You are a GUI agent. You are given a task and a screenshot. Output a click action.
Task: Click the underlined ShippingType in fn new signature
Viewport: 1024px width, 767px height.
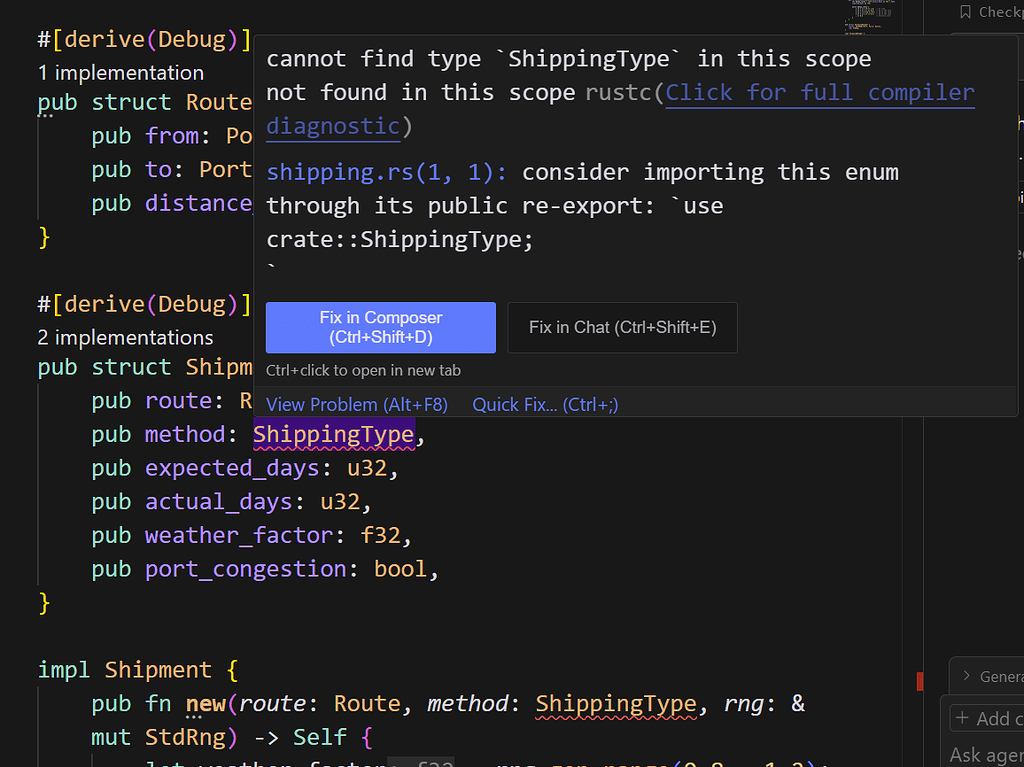(616, 703)
